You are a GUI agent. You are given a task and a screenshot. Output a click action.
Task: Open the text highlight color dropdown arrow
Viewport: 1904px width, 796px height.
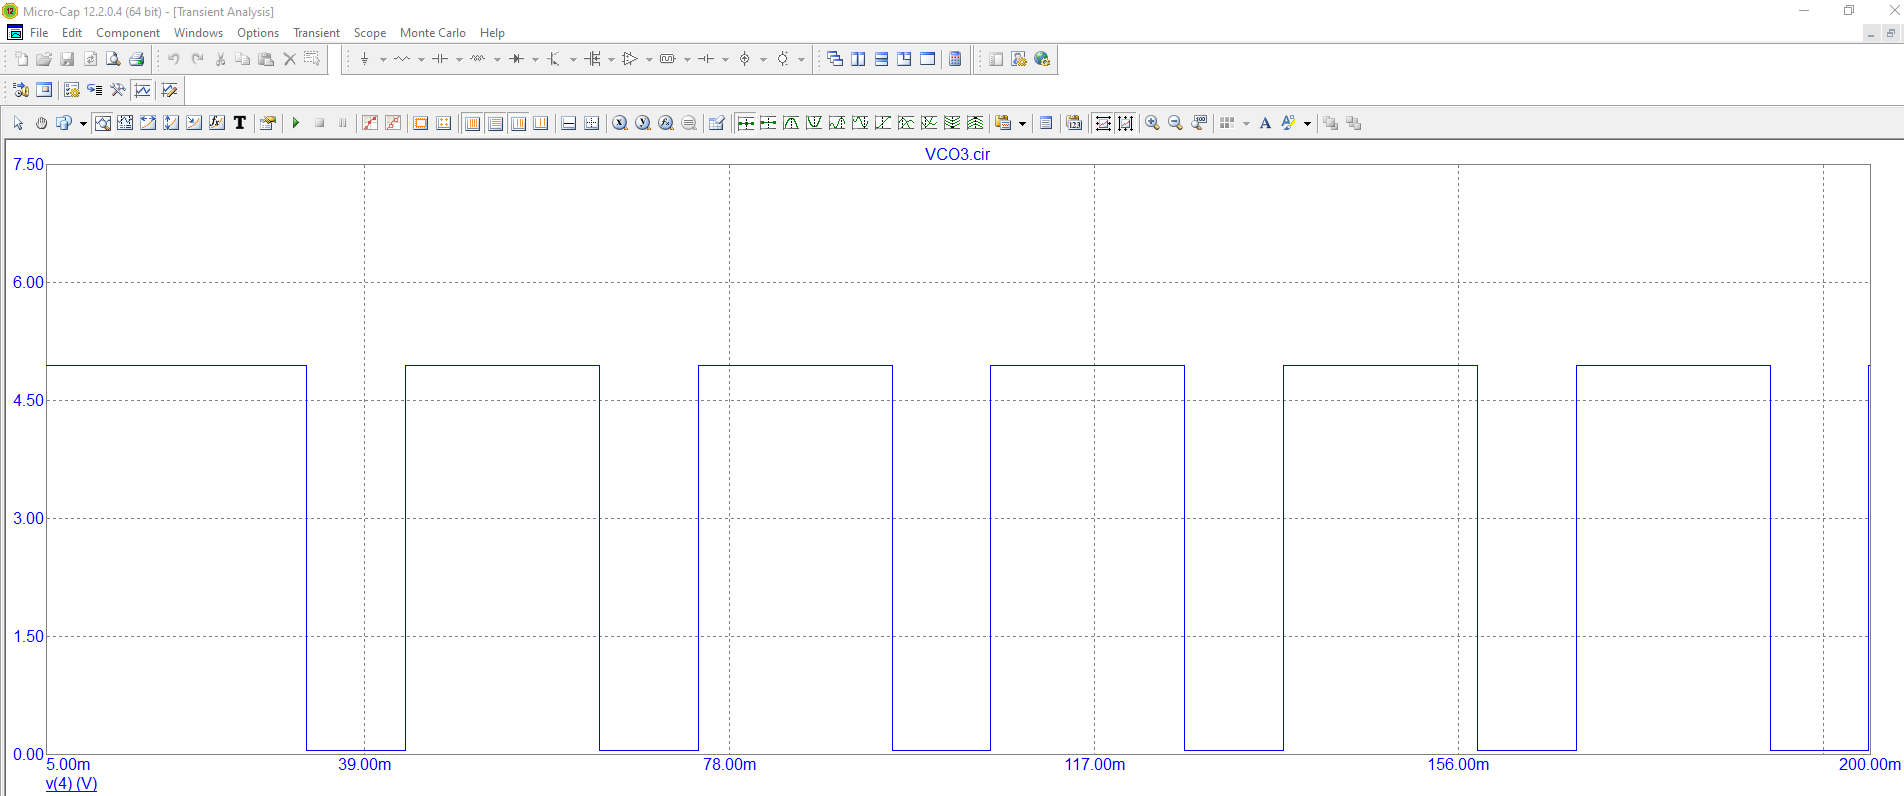pyautogui.click(x=1307, y=124)
